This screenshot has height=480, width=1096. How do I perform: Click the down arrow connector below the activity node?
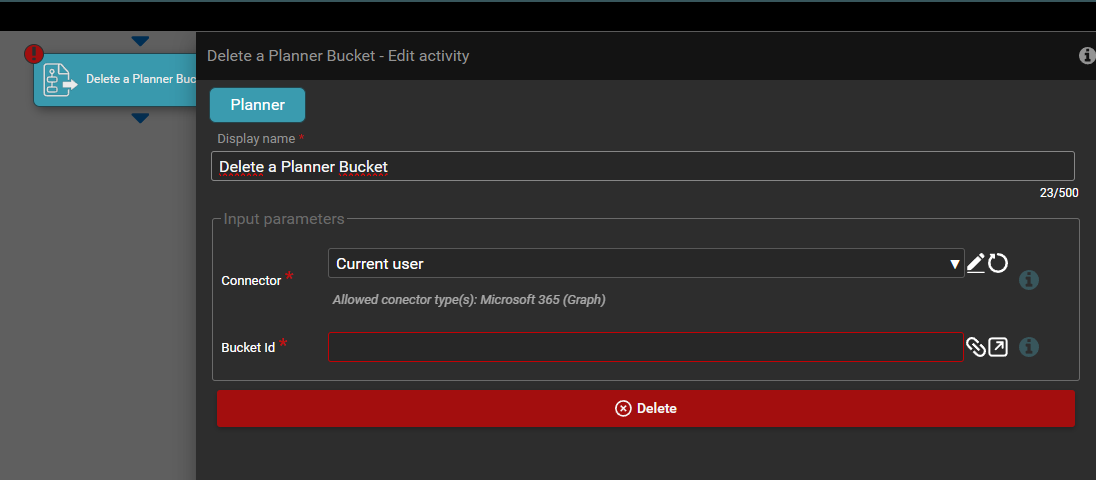[140, 118]
